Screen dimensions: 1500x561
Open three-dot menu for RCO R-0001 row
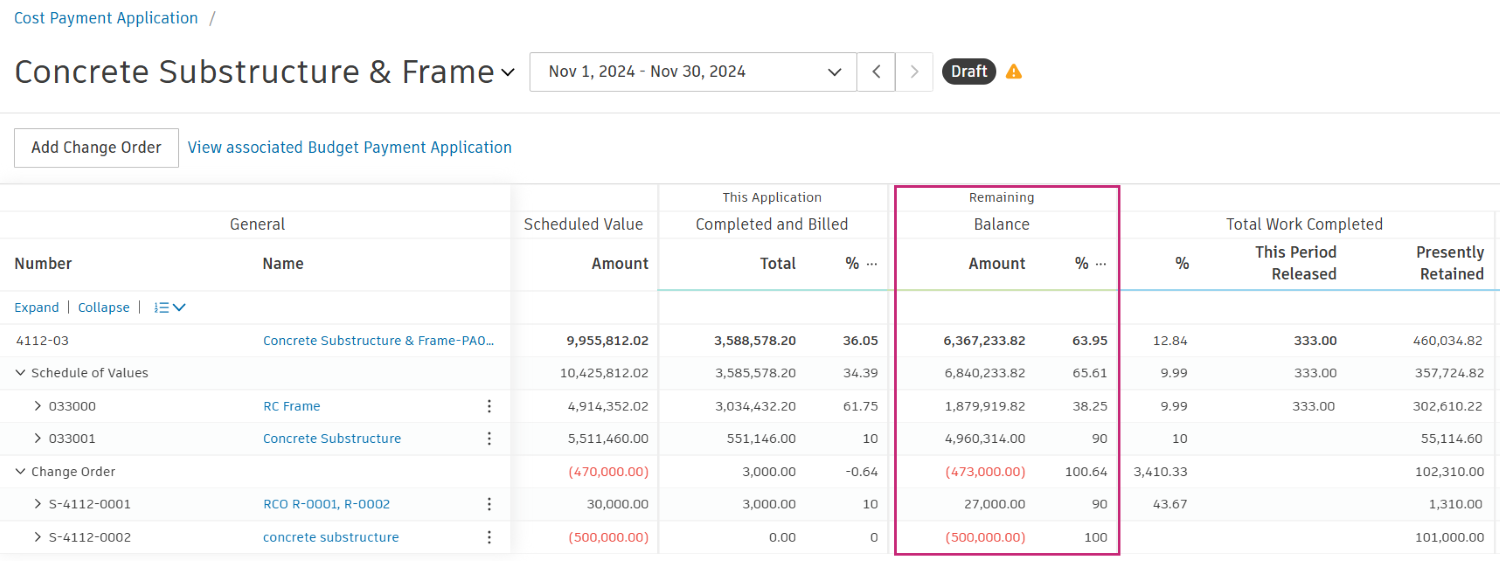[489, 504]
